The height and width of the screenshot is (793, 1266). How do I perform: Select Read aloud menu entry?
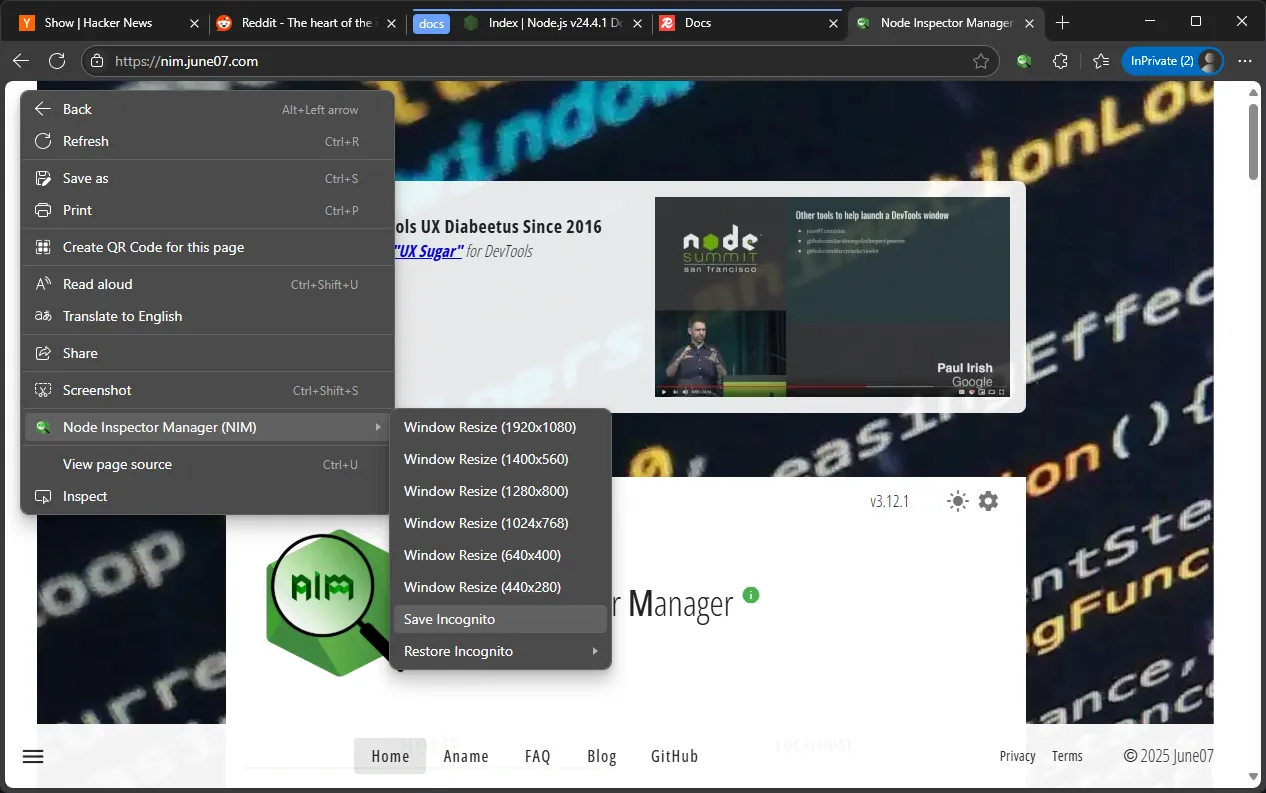click(x=208, y=284)
